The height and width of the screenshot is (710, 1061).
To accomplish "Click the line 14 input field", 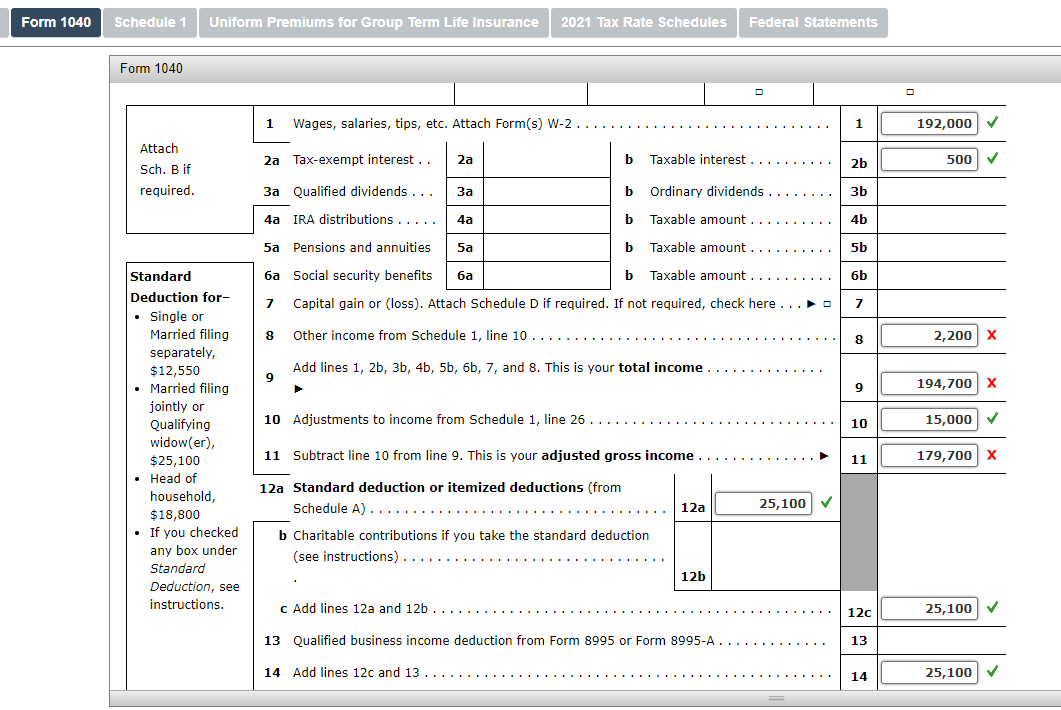I will point(929,673).
